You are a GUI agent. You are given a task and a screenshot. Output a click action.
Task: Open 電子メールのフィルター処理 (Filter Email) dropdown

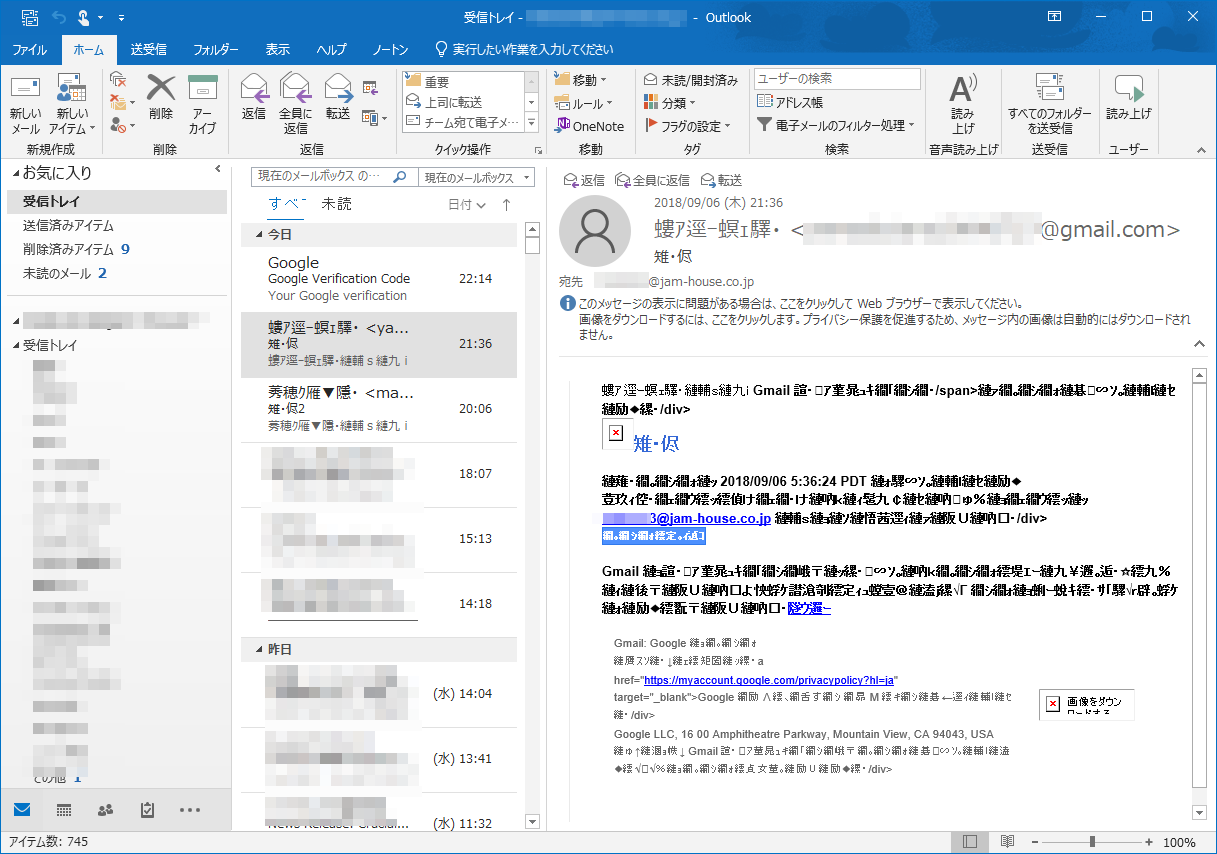835,125
